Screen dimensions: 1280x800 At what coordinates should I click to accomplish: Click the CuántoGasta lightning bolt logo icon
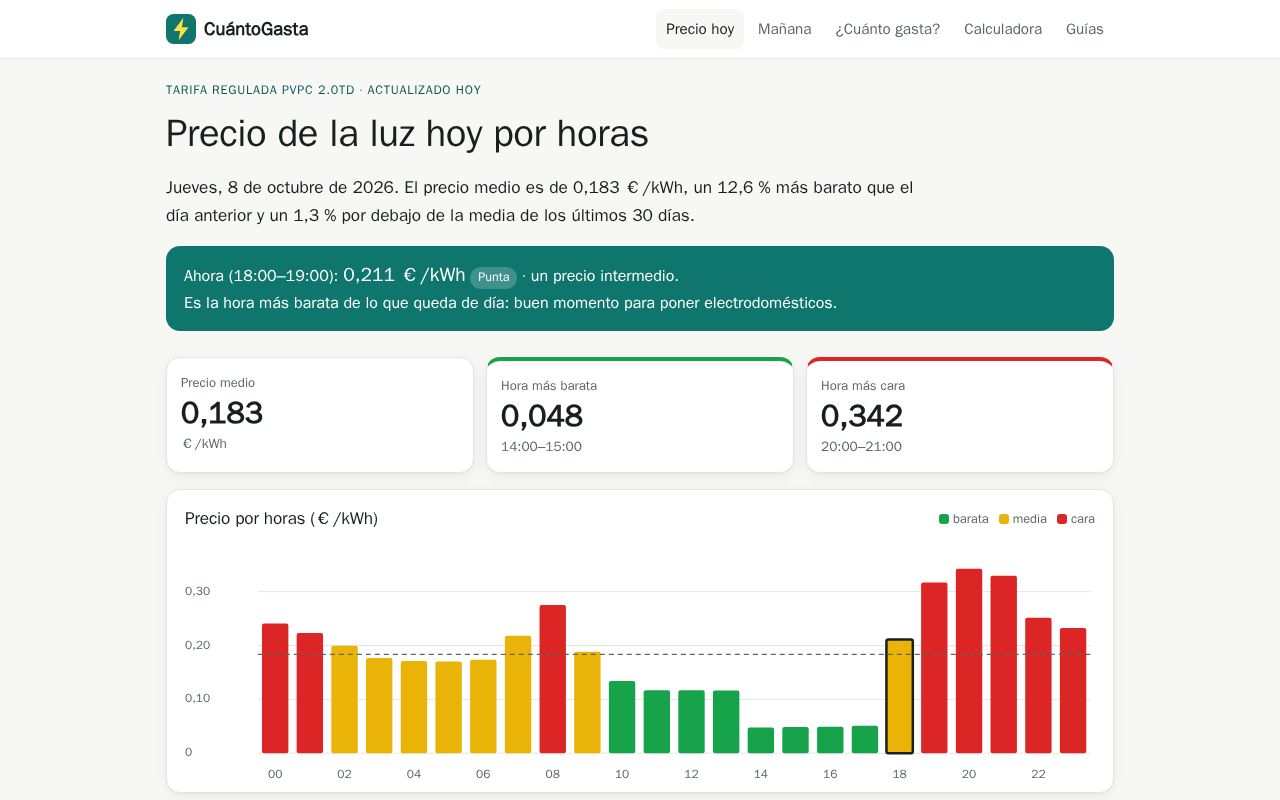(181, 29)
